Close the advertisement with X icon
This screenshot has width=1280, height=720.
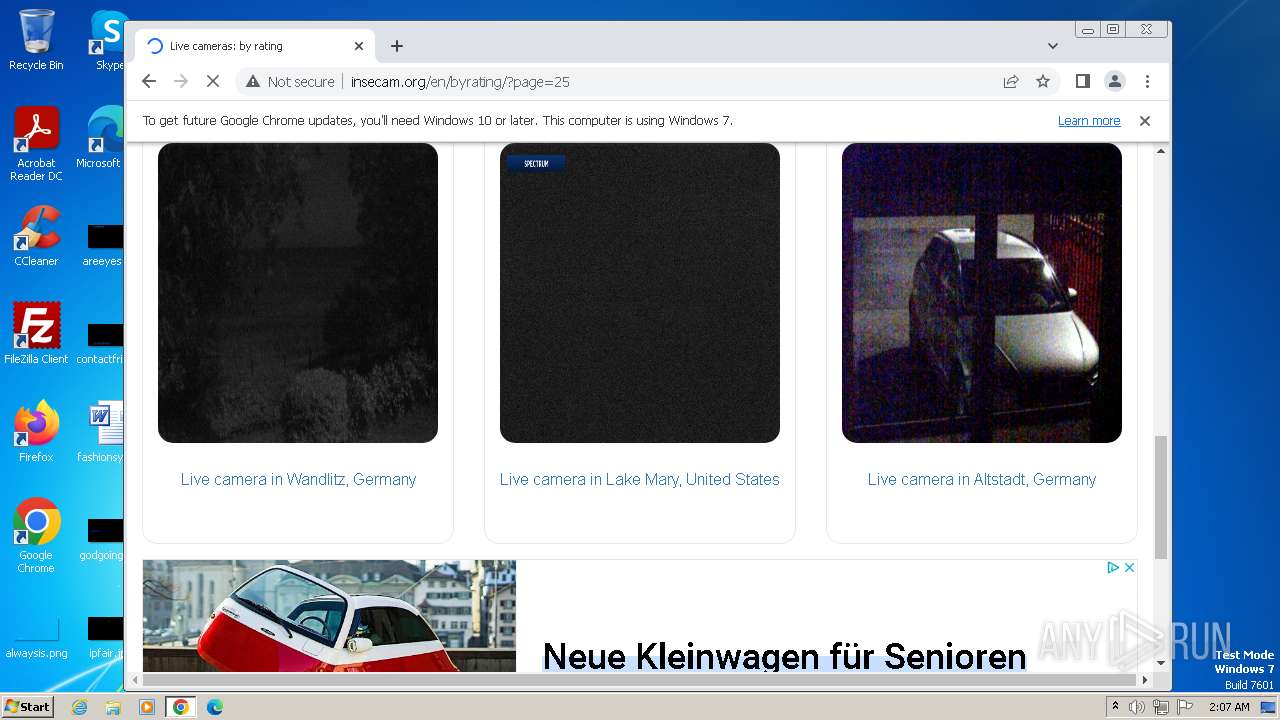coord(1130,567)
